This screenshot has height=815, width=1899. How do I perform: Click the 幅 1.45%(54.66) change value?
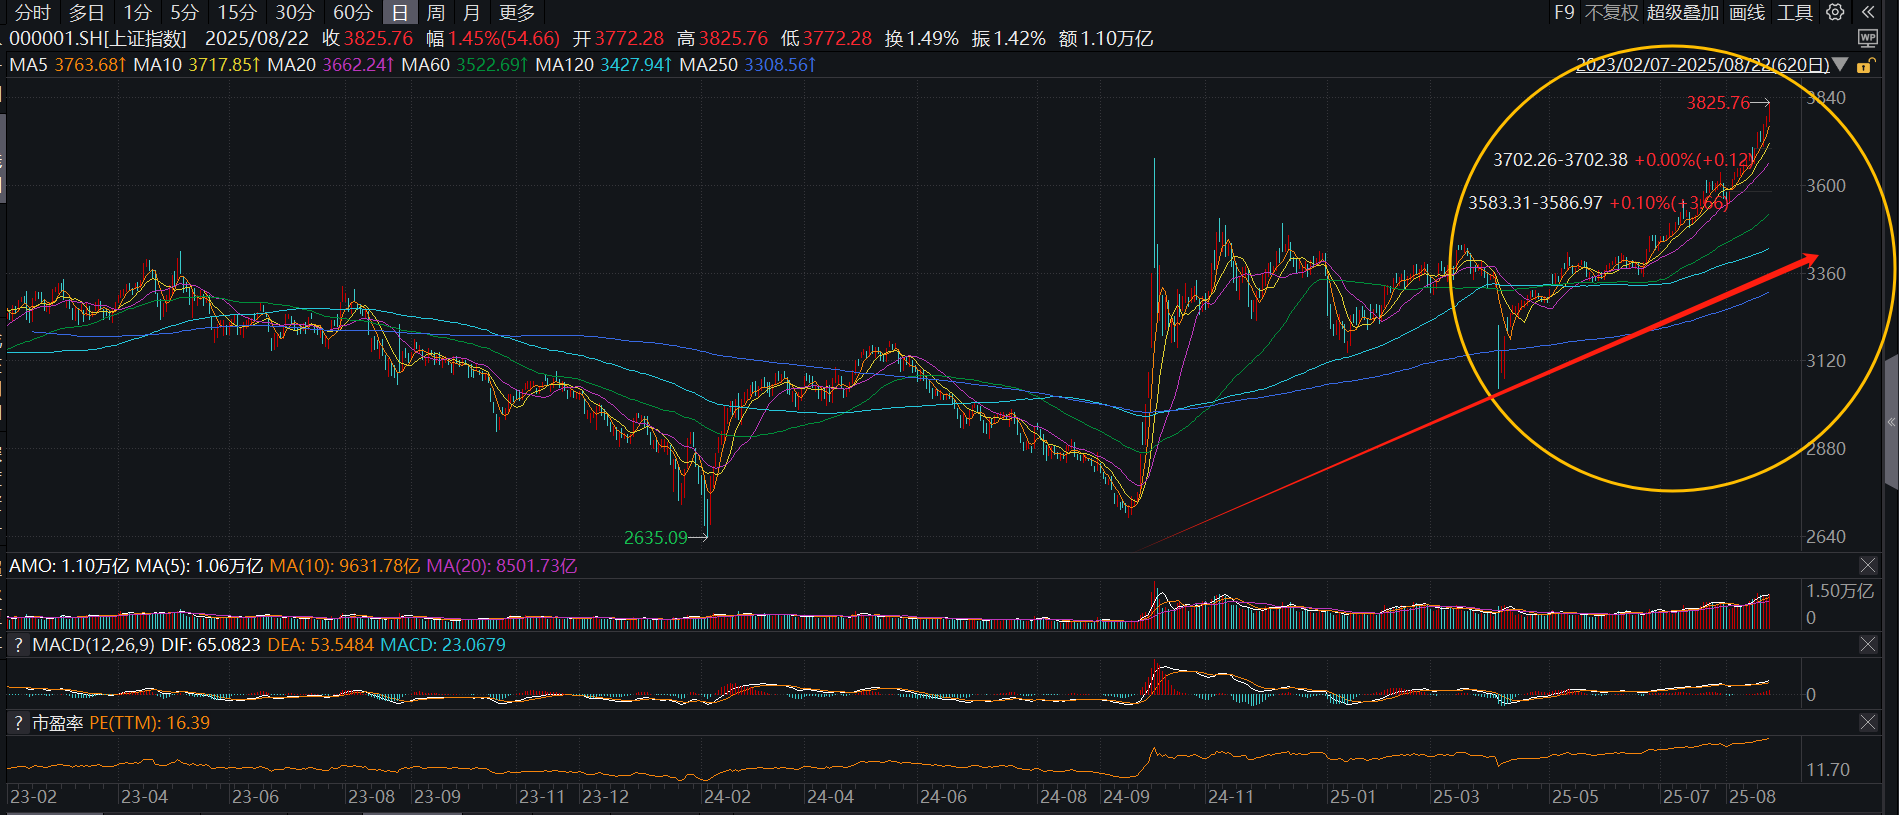click(x=493, y=38)
